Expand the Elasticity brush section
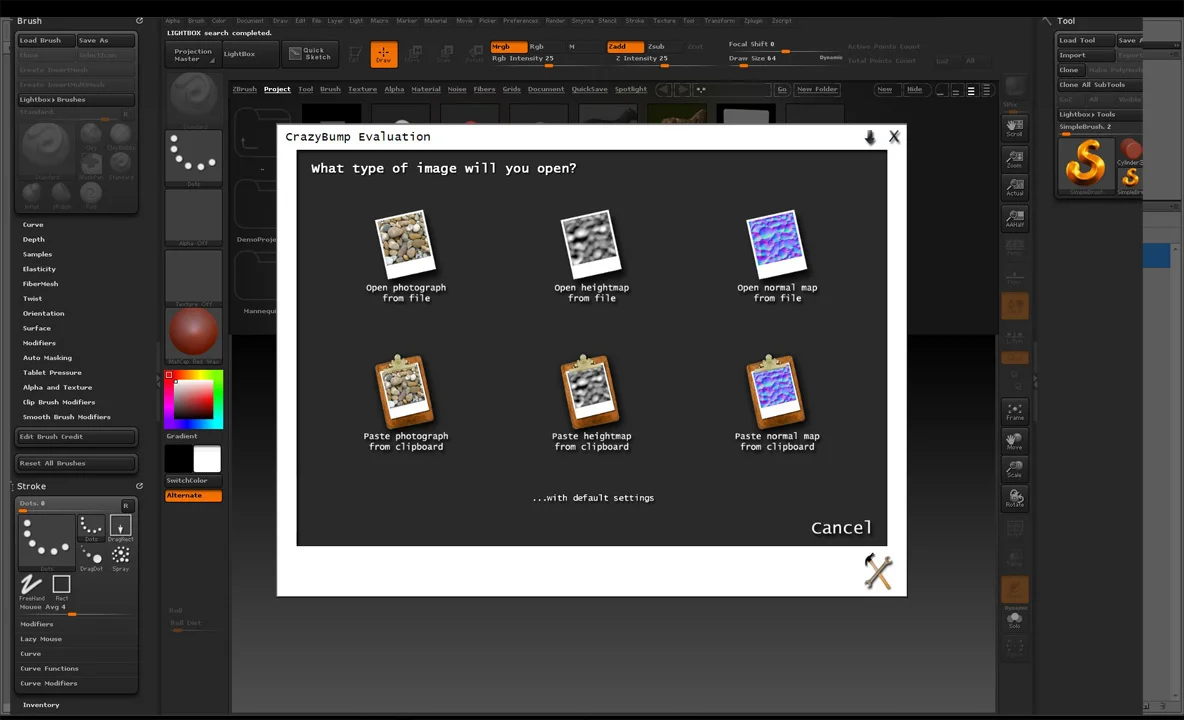 (x=39, y=269)
